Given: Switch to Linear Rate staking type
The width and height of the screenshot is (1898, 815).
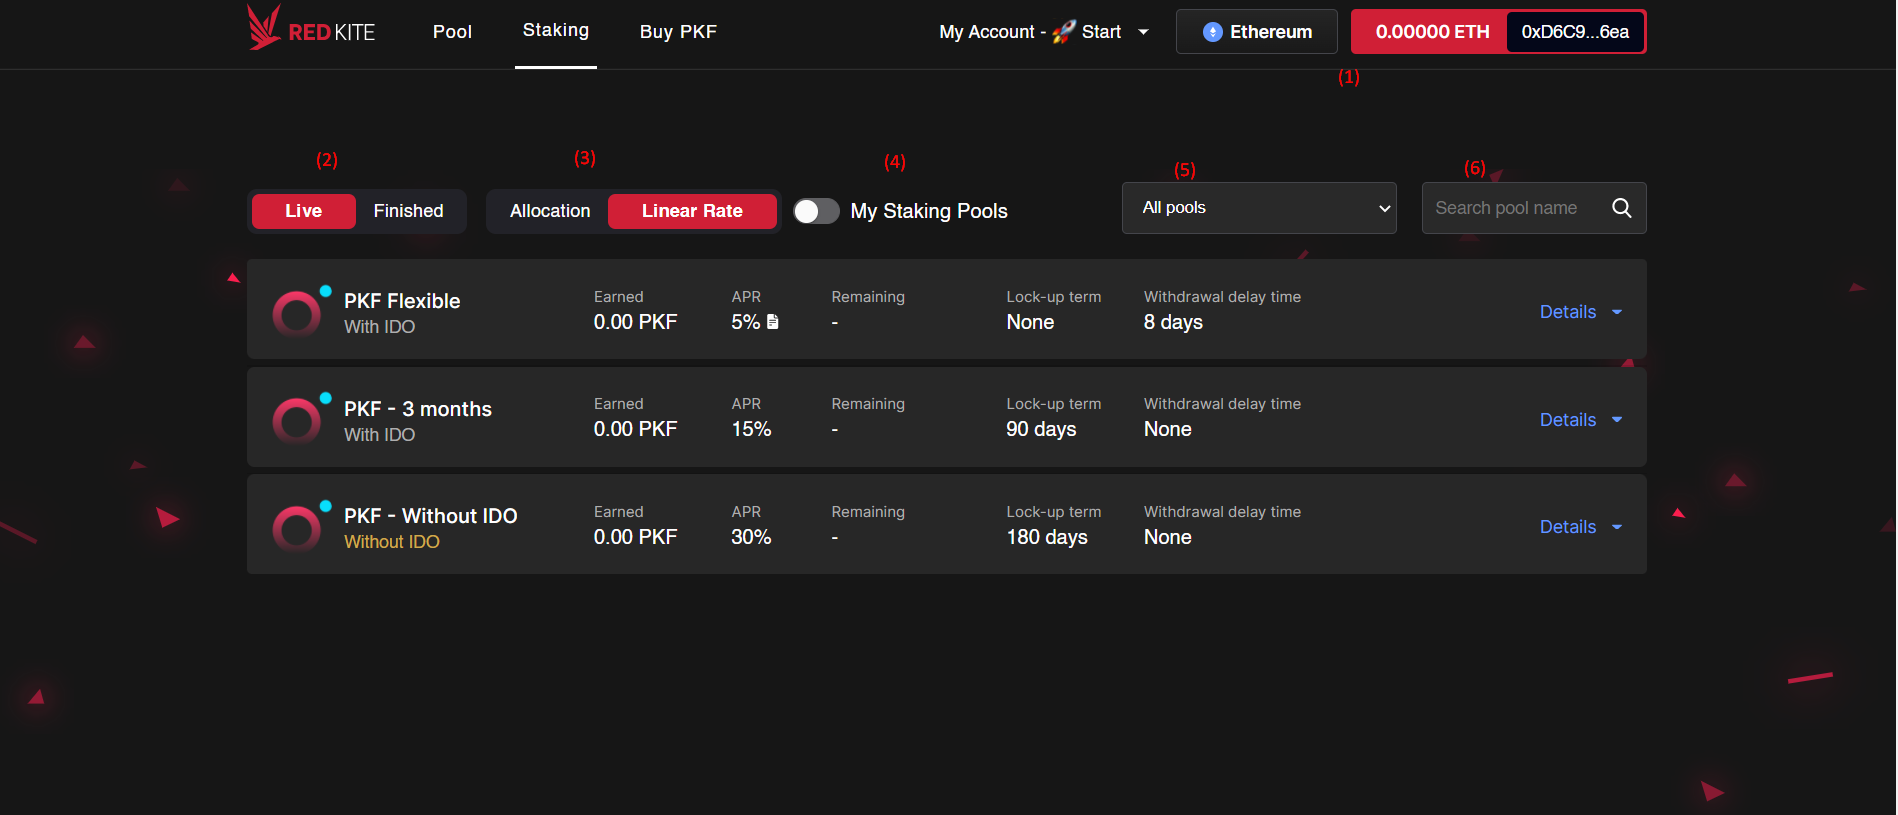Looking at the screenshot, I should [692, 211].
